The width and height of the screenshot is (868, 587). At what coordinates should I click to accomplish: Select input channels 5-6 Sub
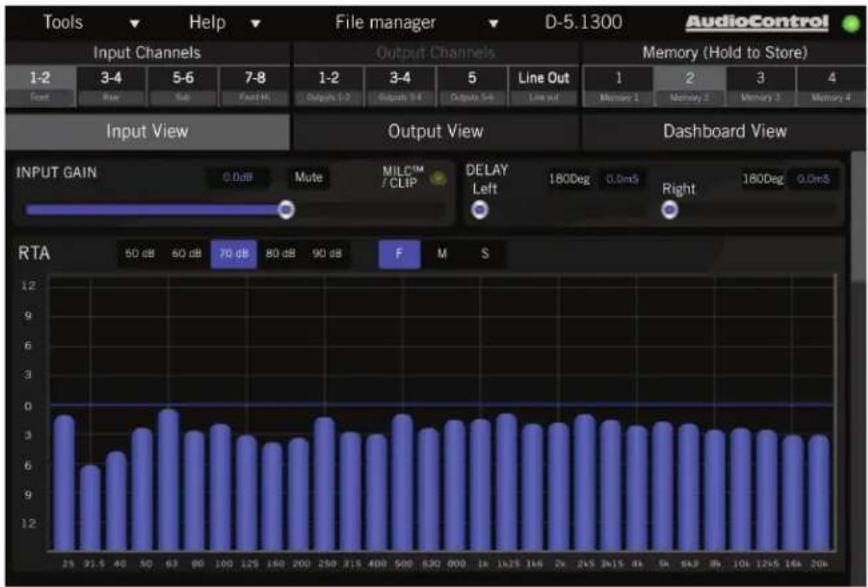click(183, 86)
